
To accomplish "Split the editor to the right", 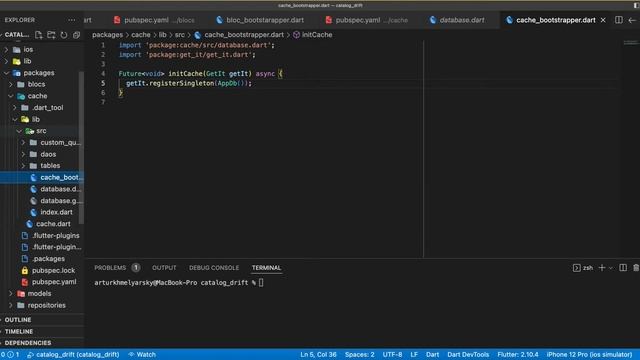I will tap(619, 20).
